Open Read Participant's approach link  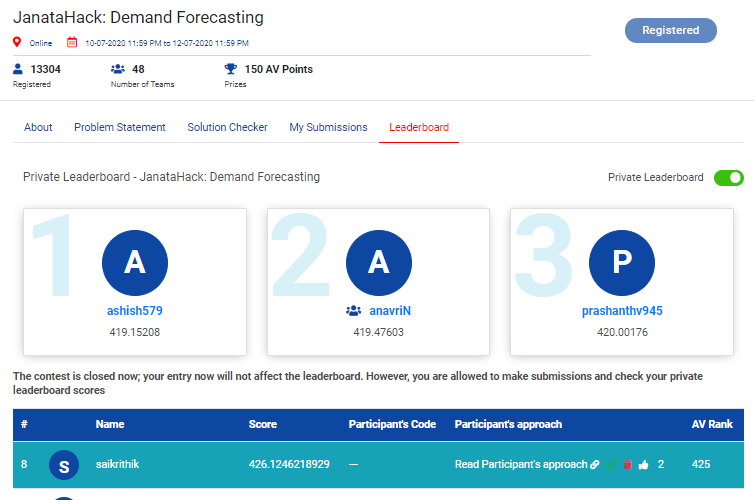click(521, 464)
